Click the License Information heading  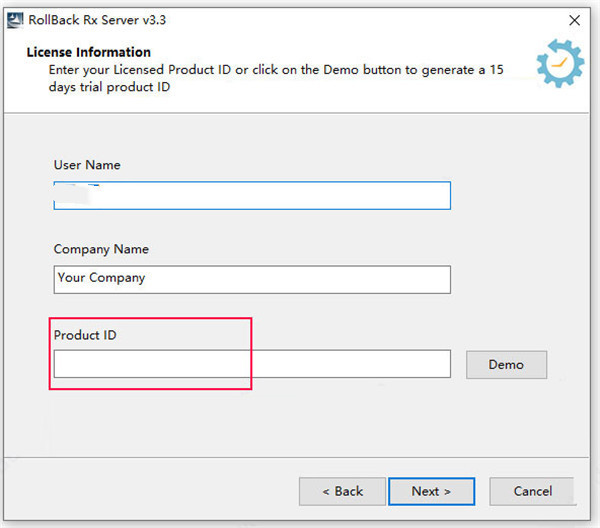pyautogui.click(x=88, y=52)
